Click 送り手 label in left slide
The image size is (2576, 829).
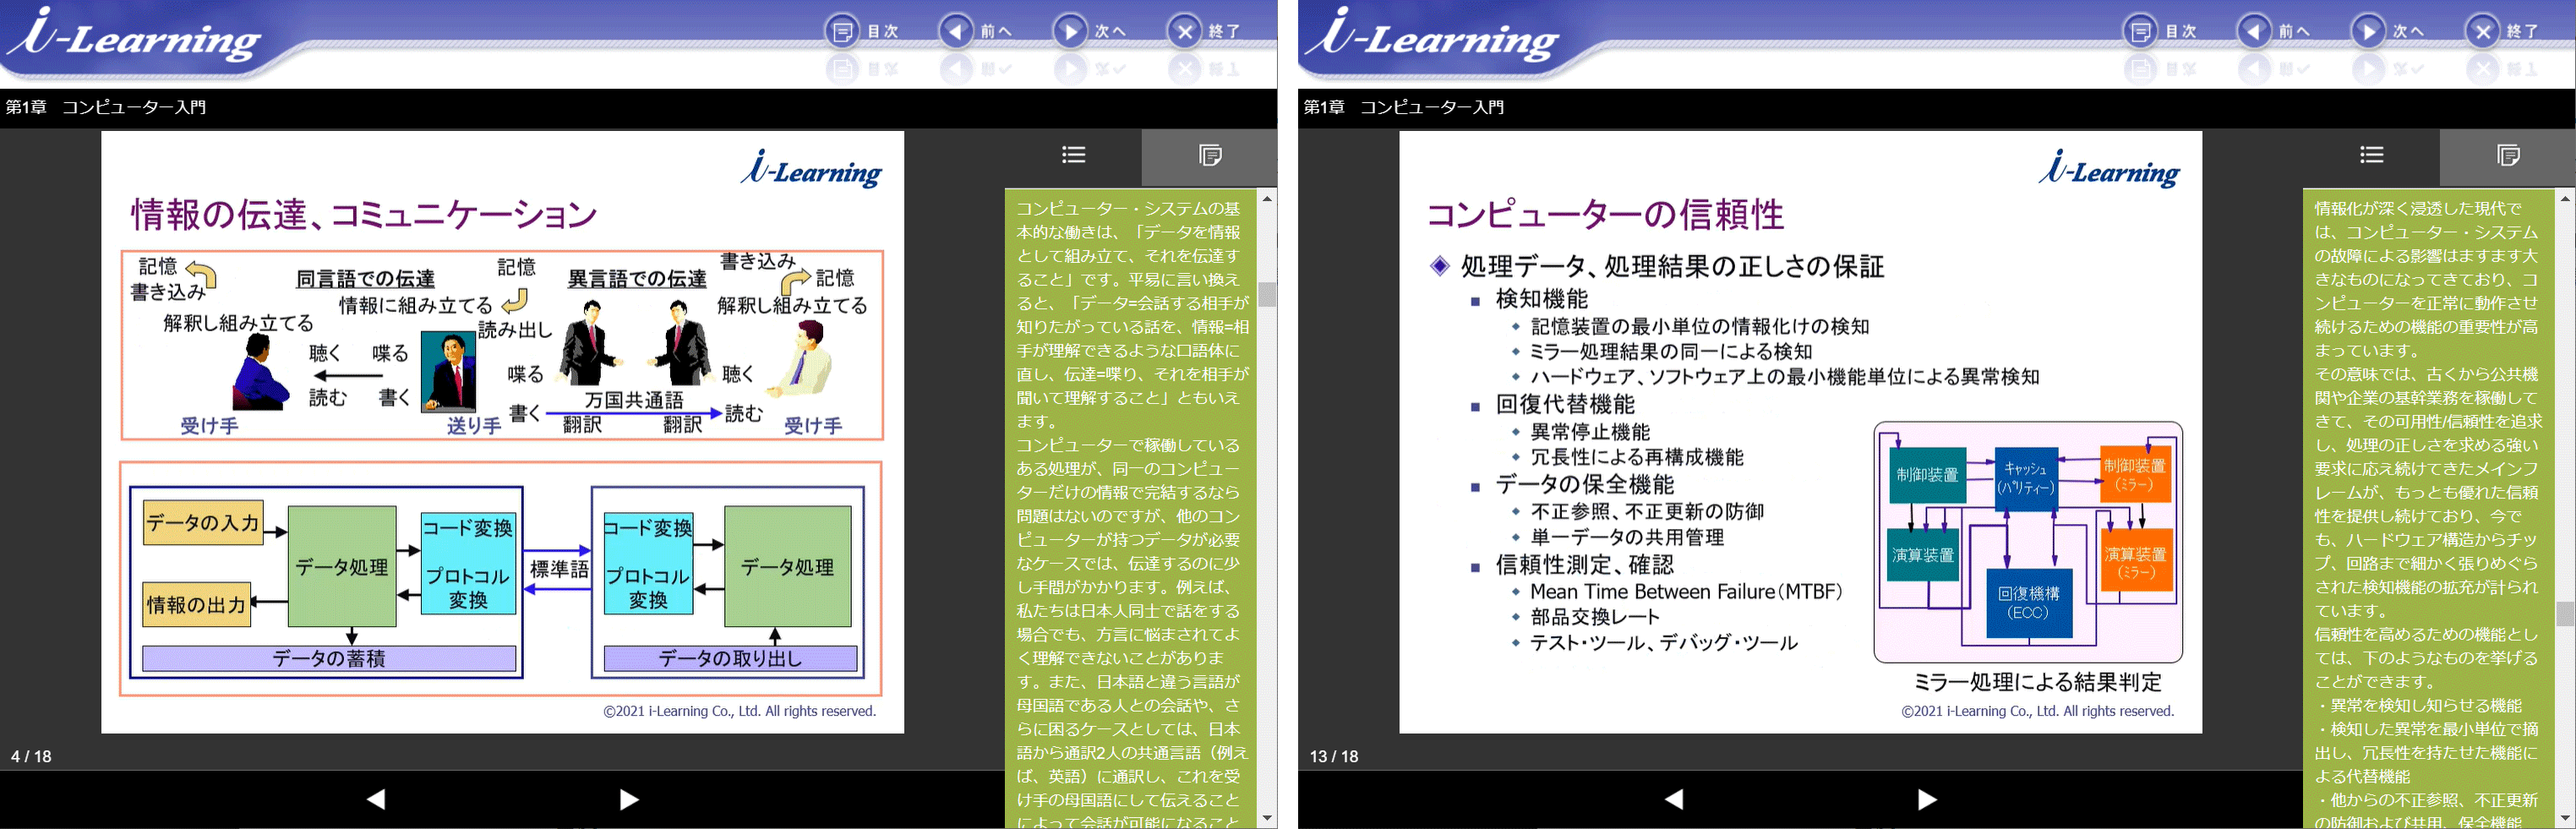point(474,425)
